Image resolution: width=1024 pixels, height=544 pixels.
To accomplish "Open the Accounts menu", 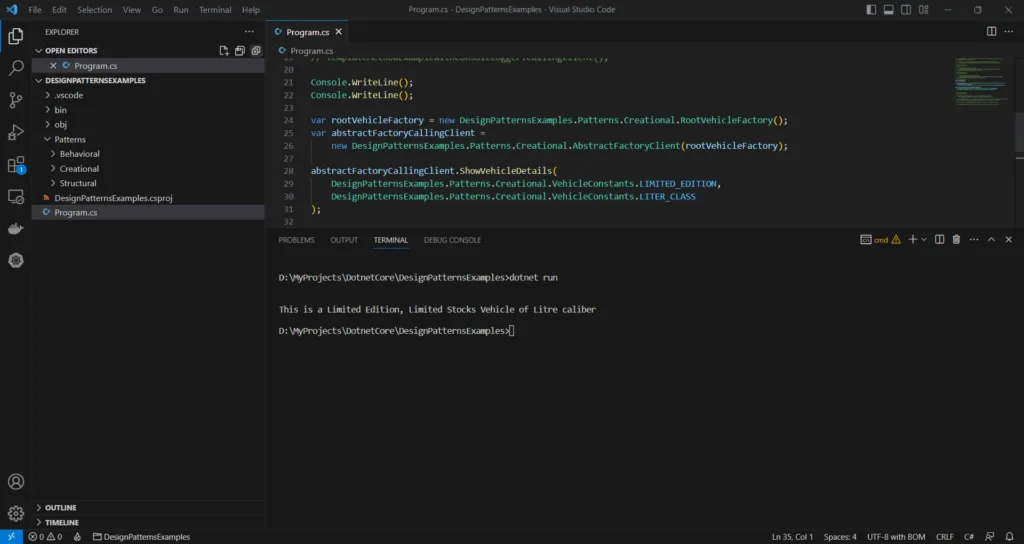I will [x=16, y=482].
